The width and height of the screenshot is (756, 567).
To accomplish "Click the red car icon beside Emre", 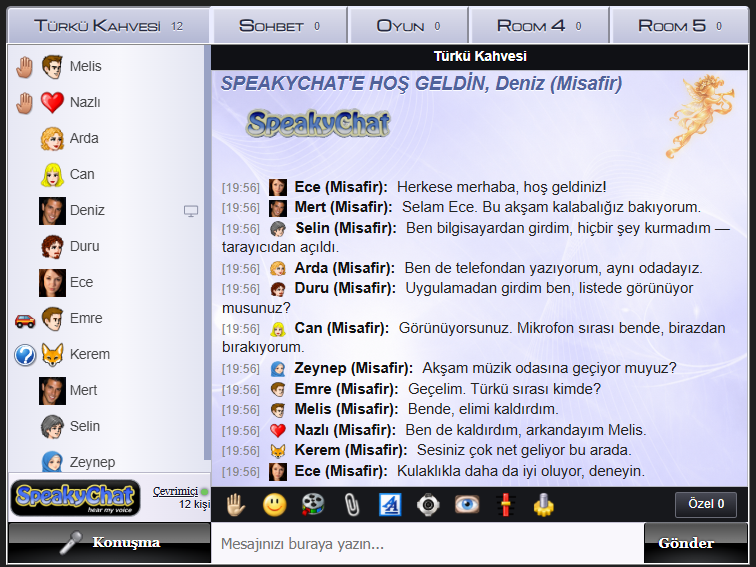I will (x=25, y=320).
